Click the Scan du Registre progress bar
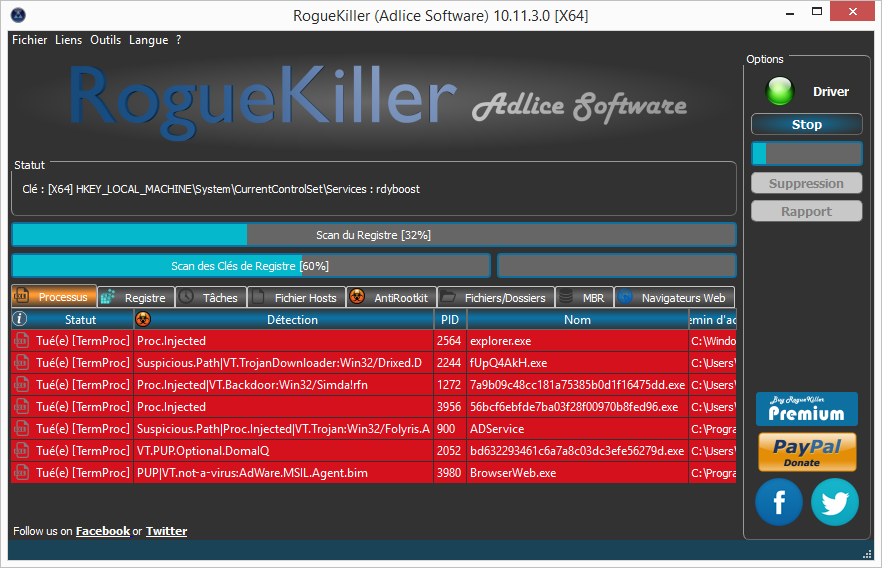Screen dimensions: 882x568 coord(373,235)
